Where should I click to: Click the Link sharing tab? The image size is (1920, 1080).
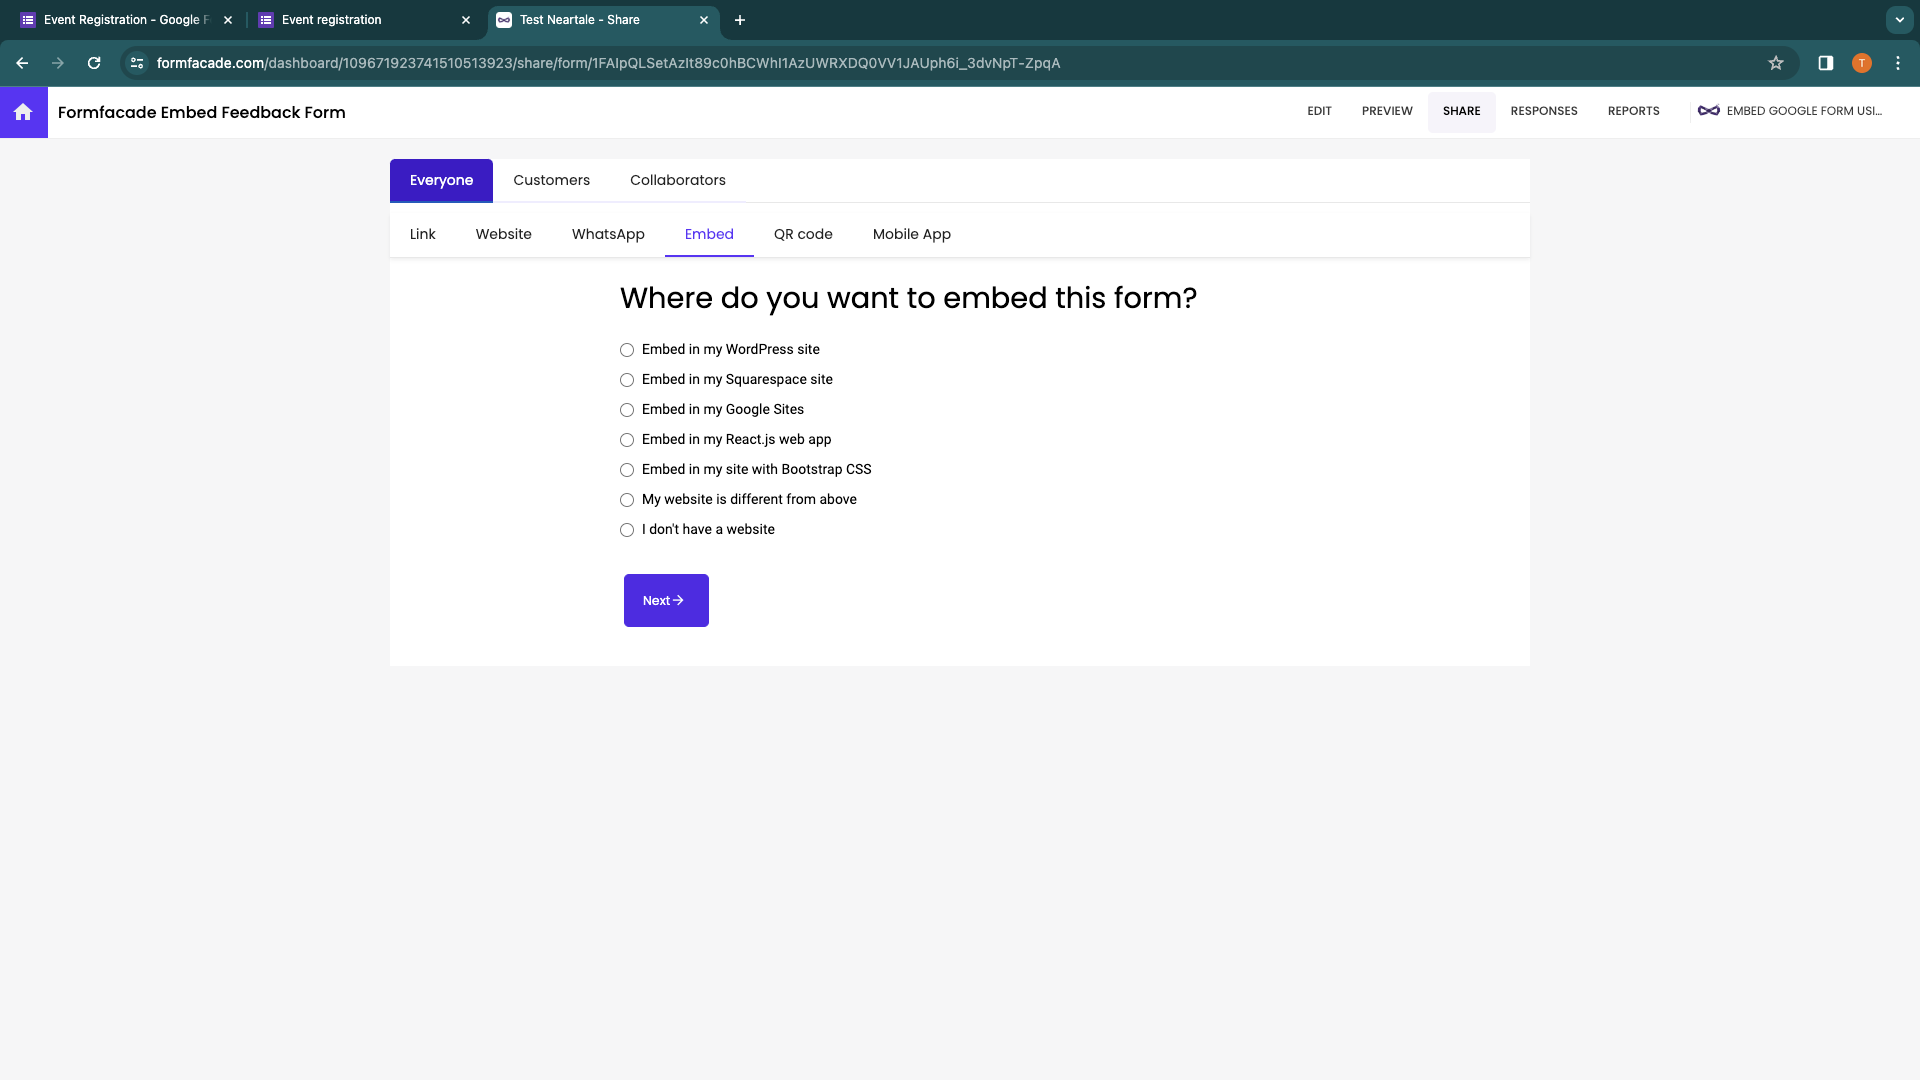click(422, 233)
